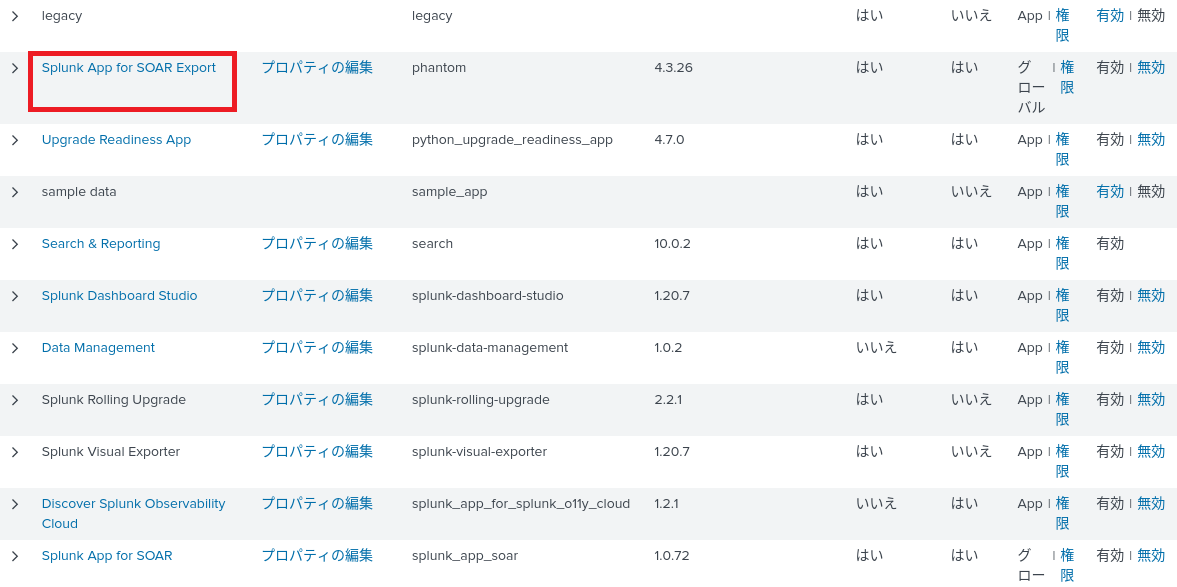1177x587 pixels.
Task: Disable the Upgrade Readiness App via 無効
Action: 1151,140
